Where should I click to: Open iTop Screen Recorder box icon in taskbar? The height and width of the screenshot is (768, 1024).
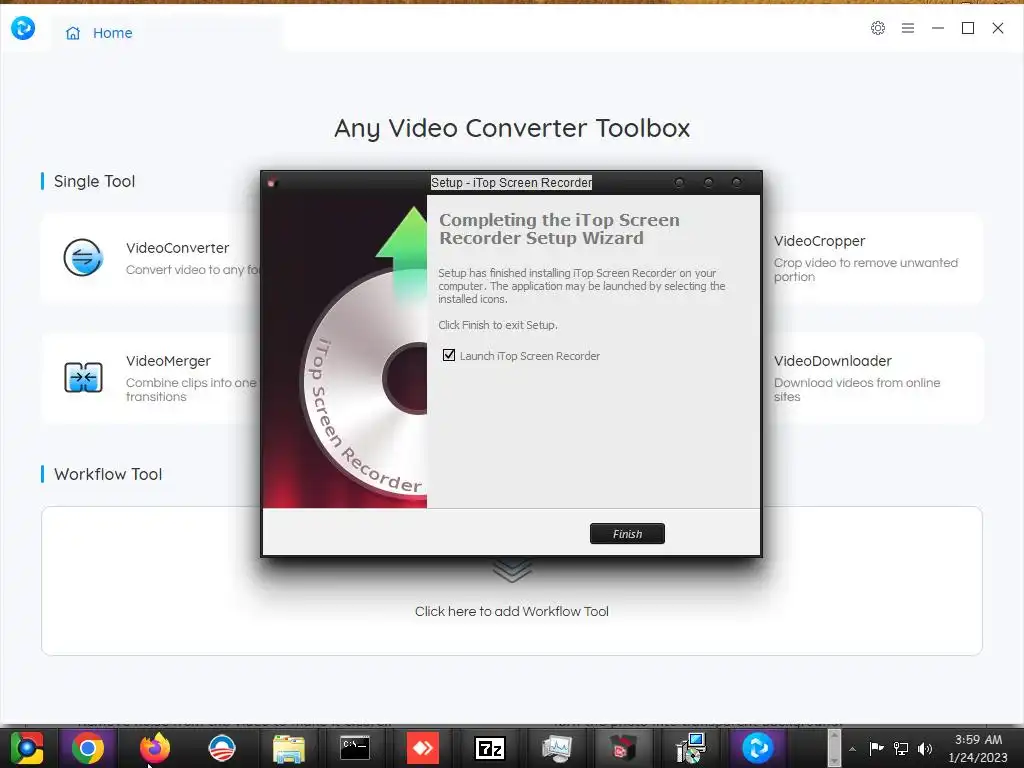(623, 748)
